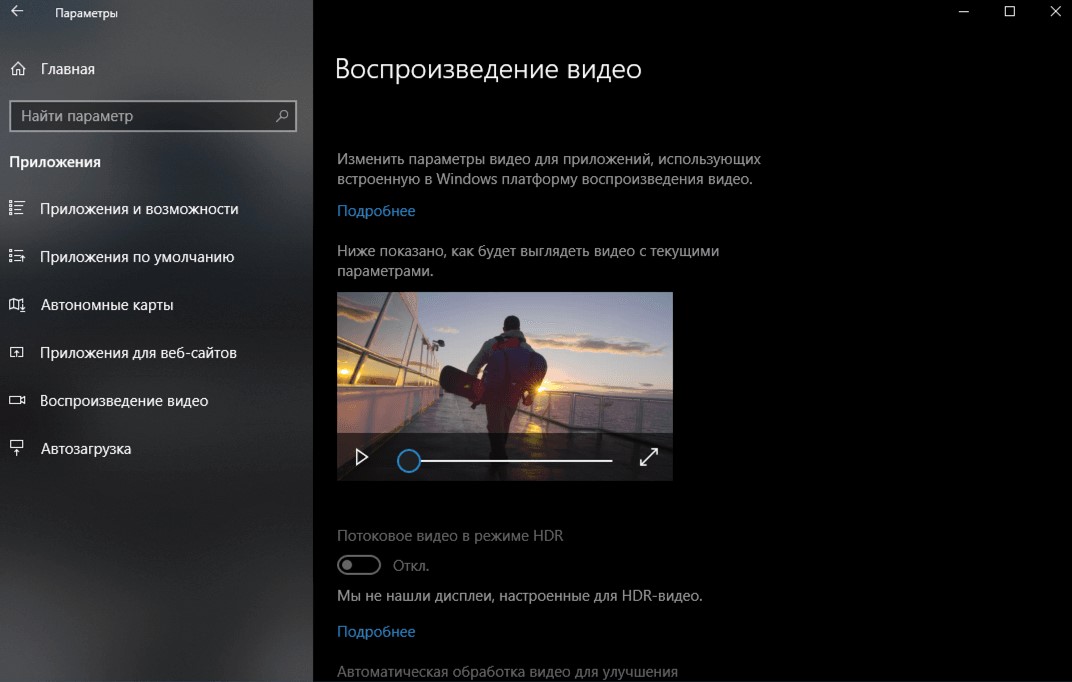
Task: Click the Приложения category header
Action: 55,162
